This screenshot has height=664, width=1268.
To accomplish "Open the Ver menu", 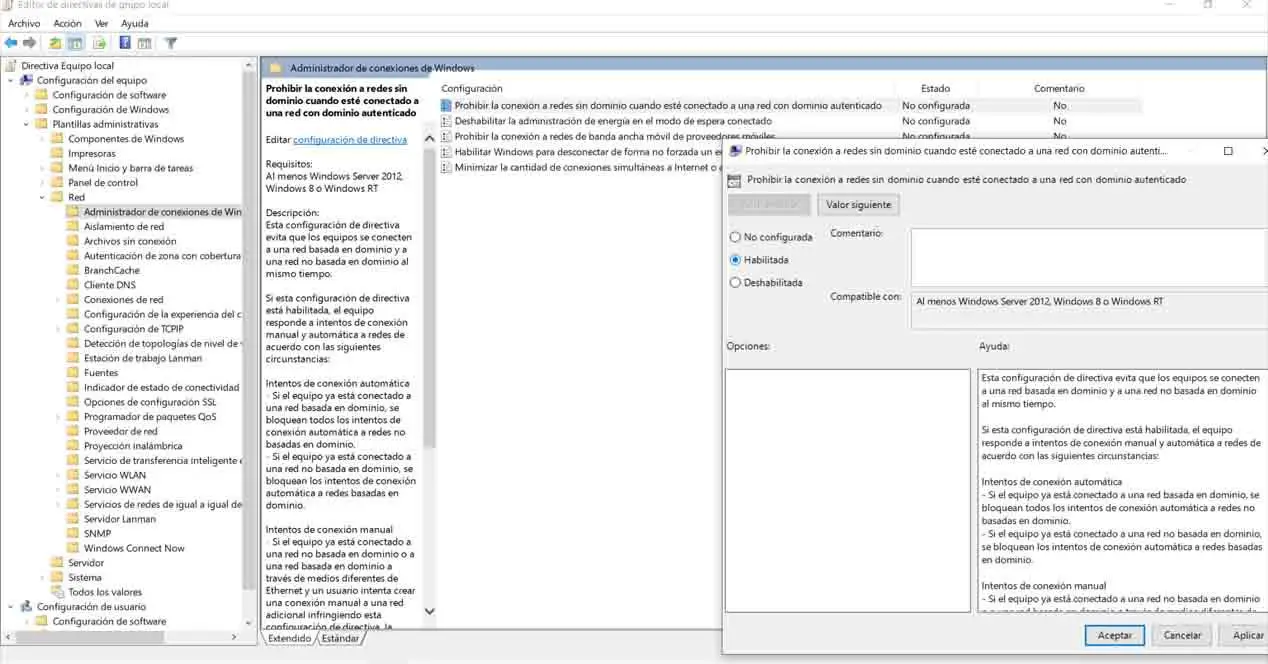I will click(x=101, y=23).
